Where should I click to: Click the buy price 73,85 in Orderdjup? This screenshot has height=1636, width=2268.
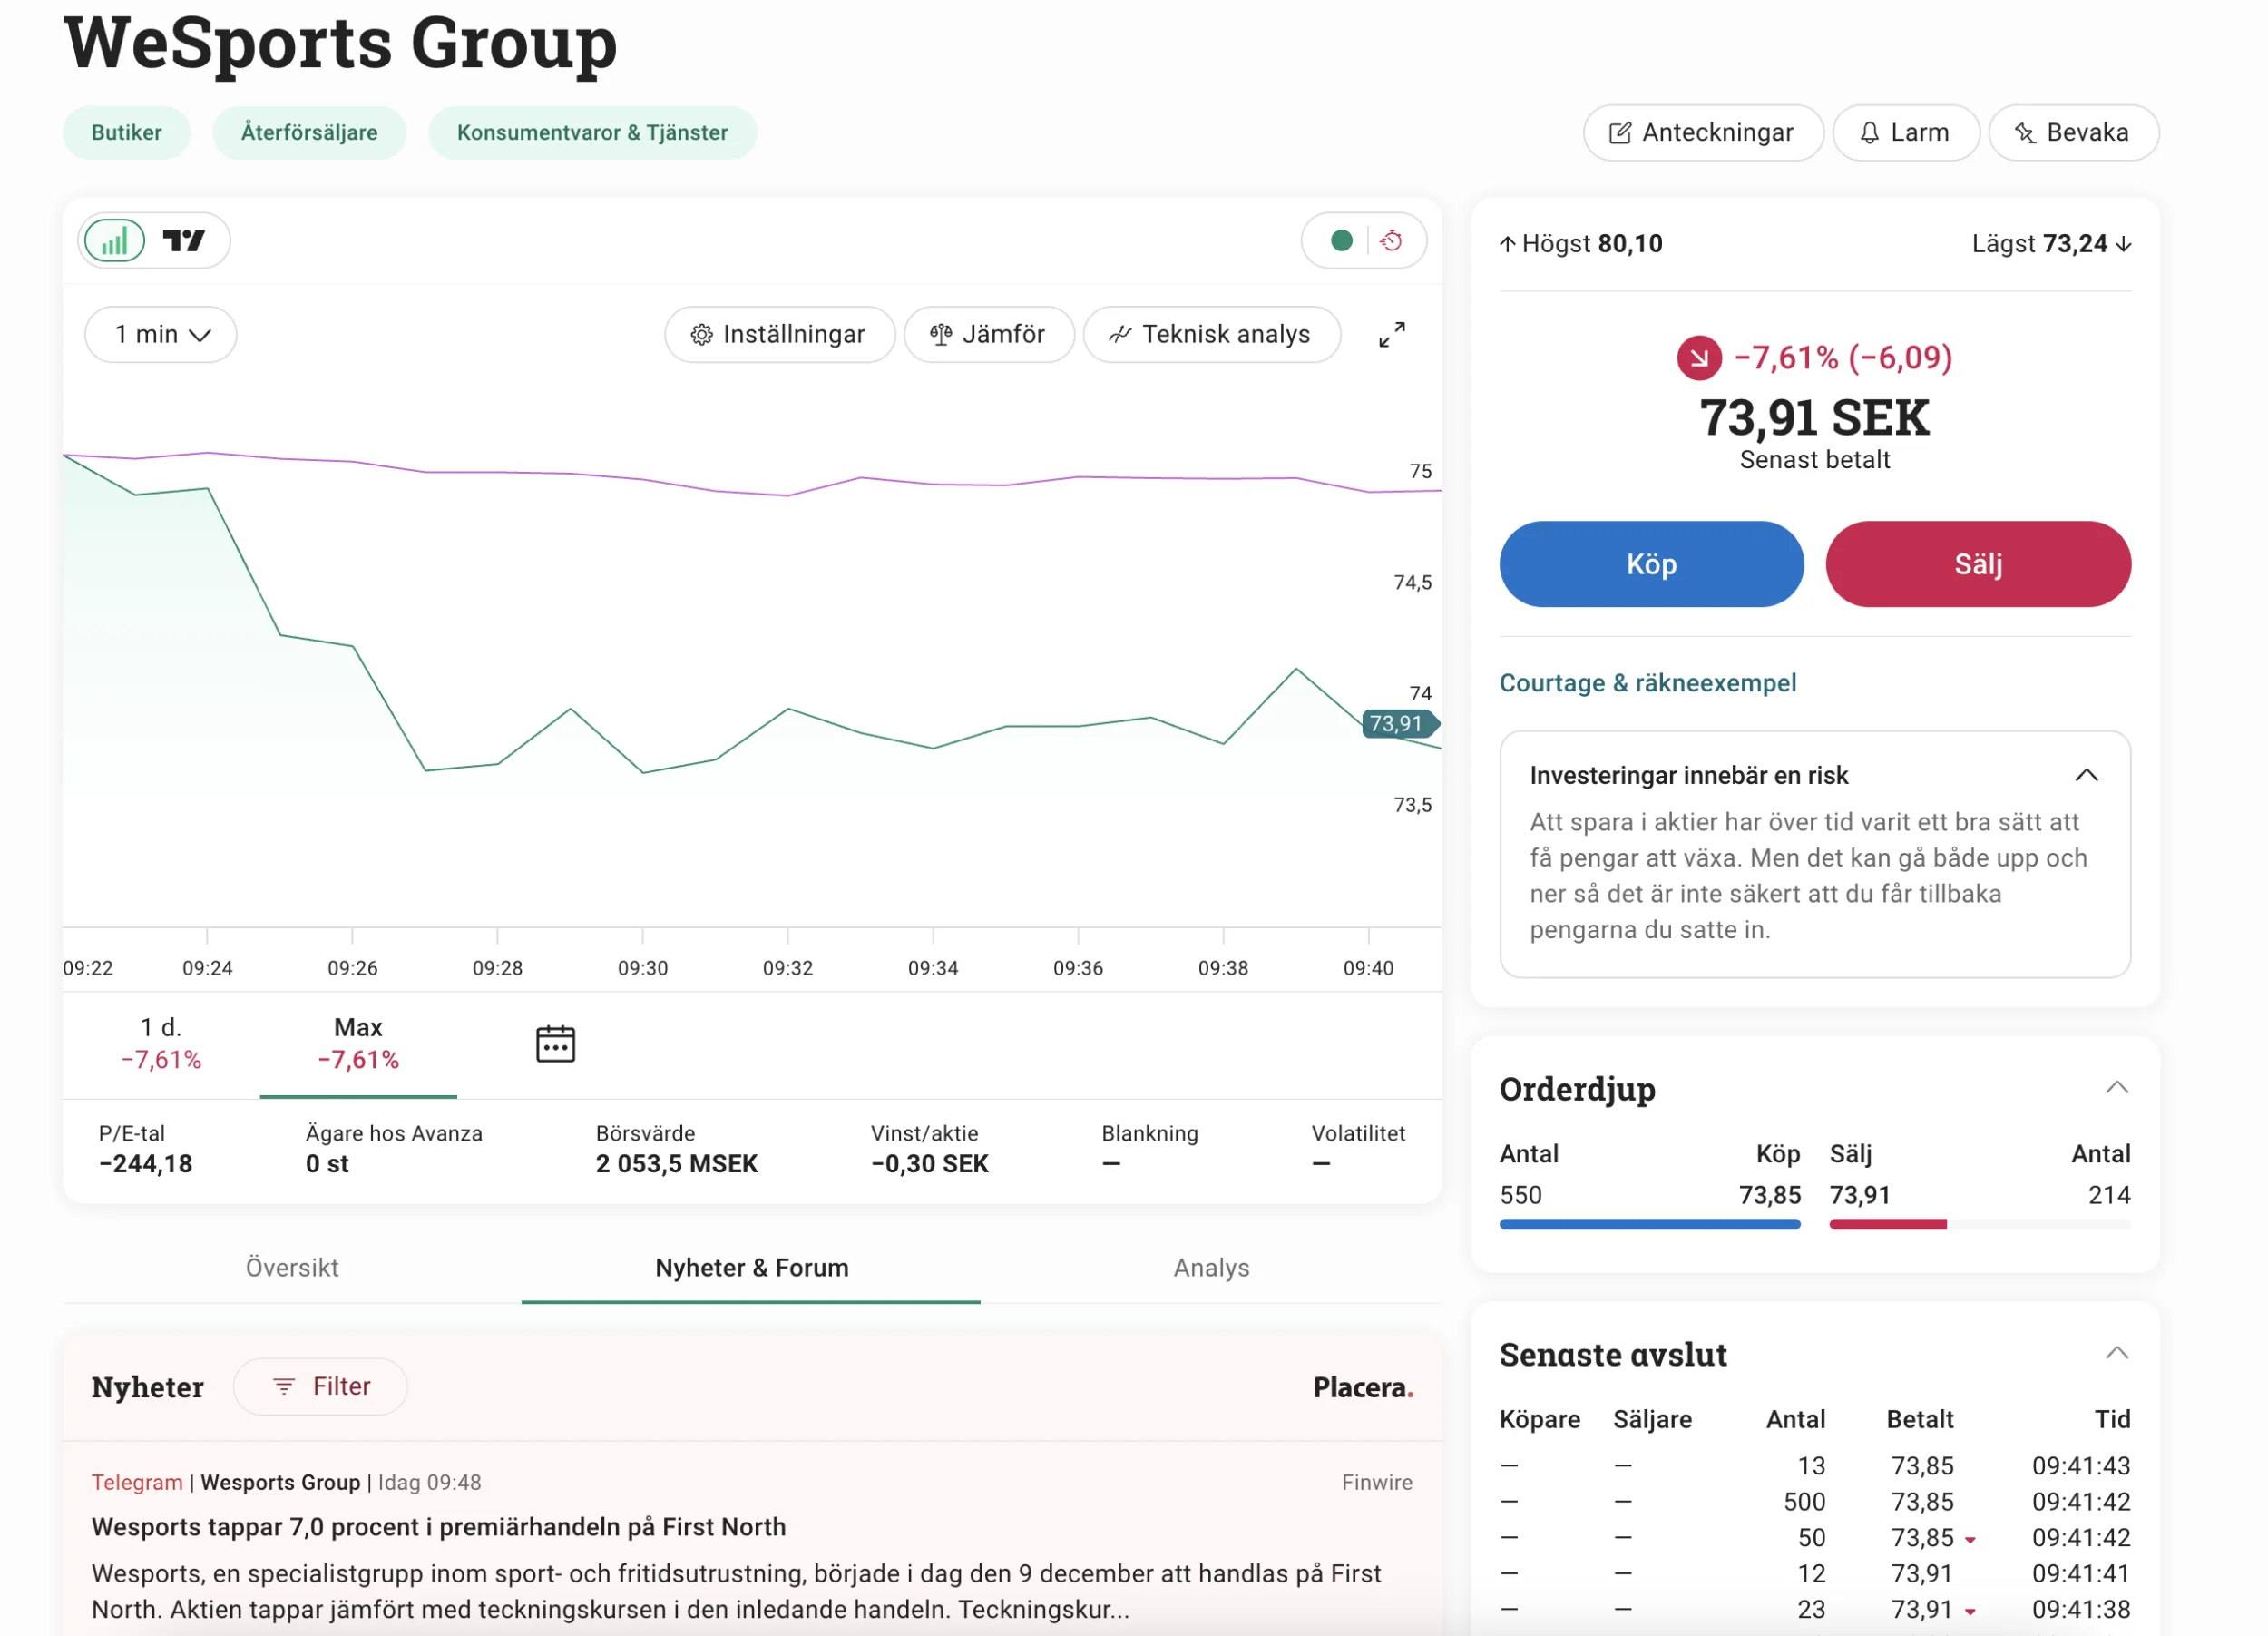tap(1770, 1196)
